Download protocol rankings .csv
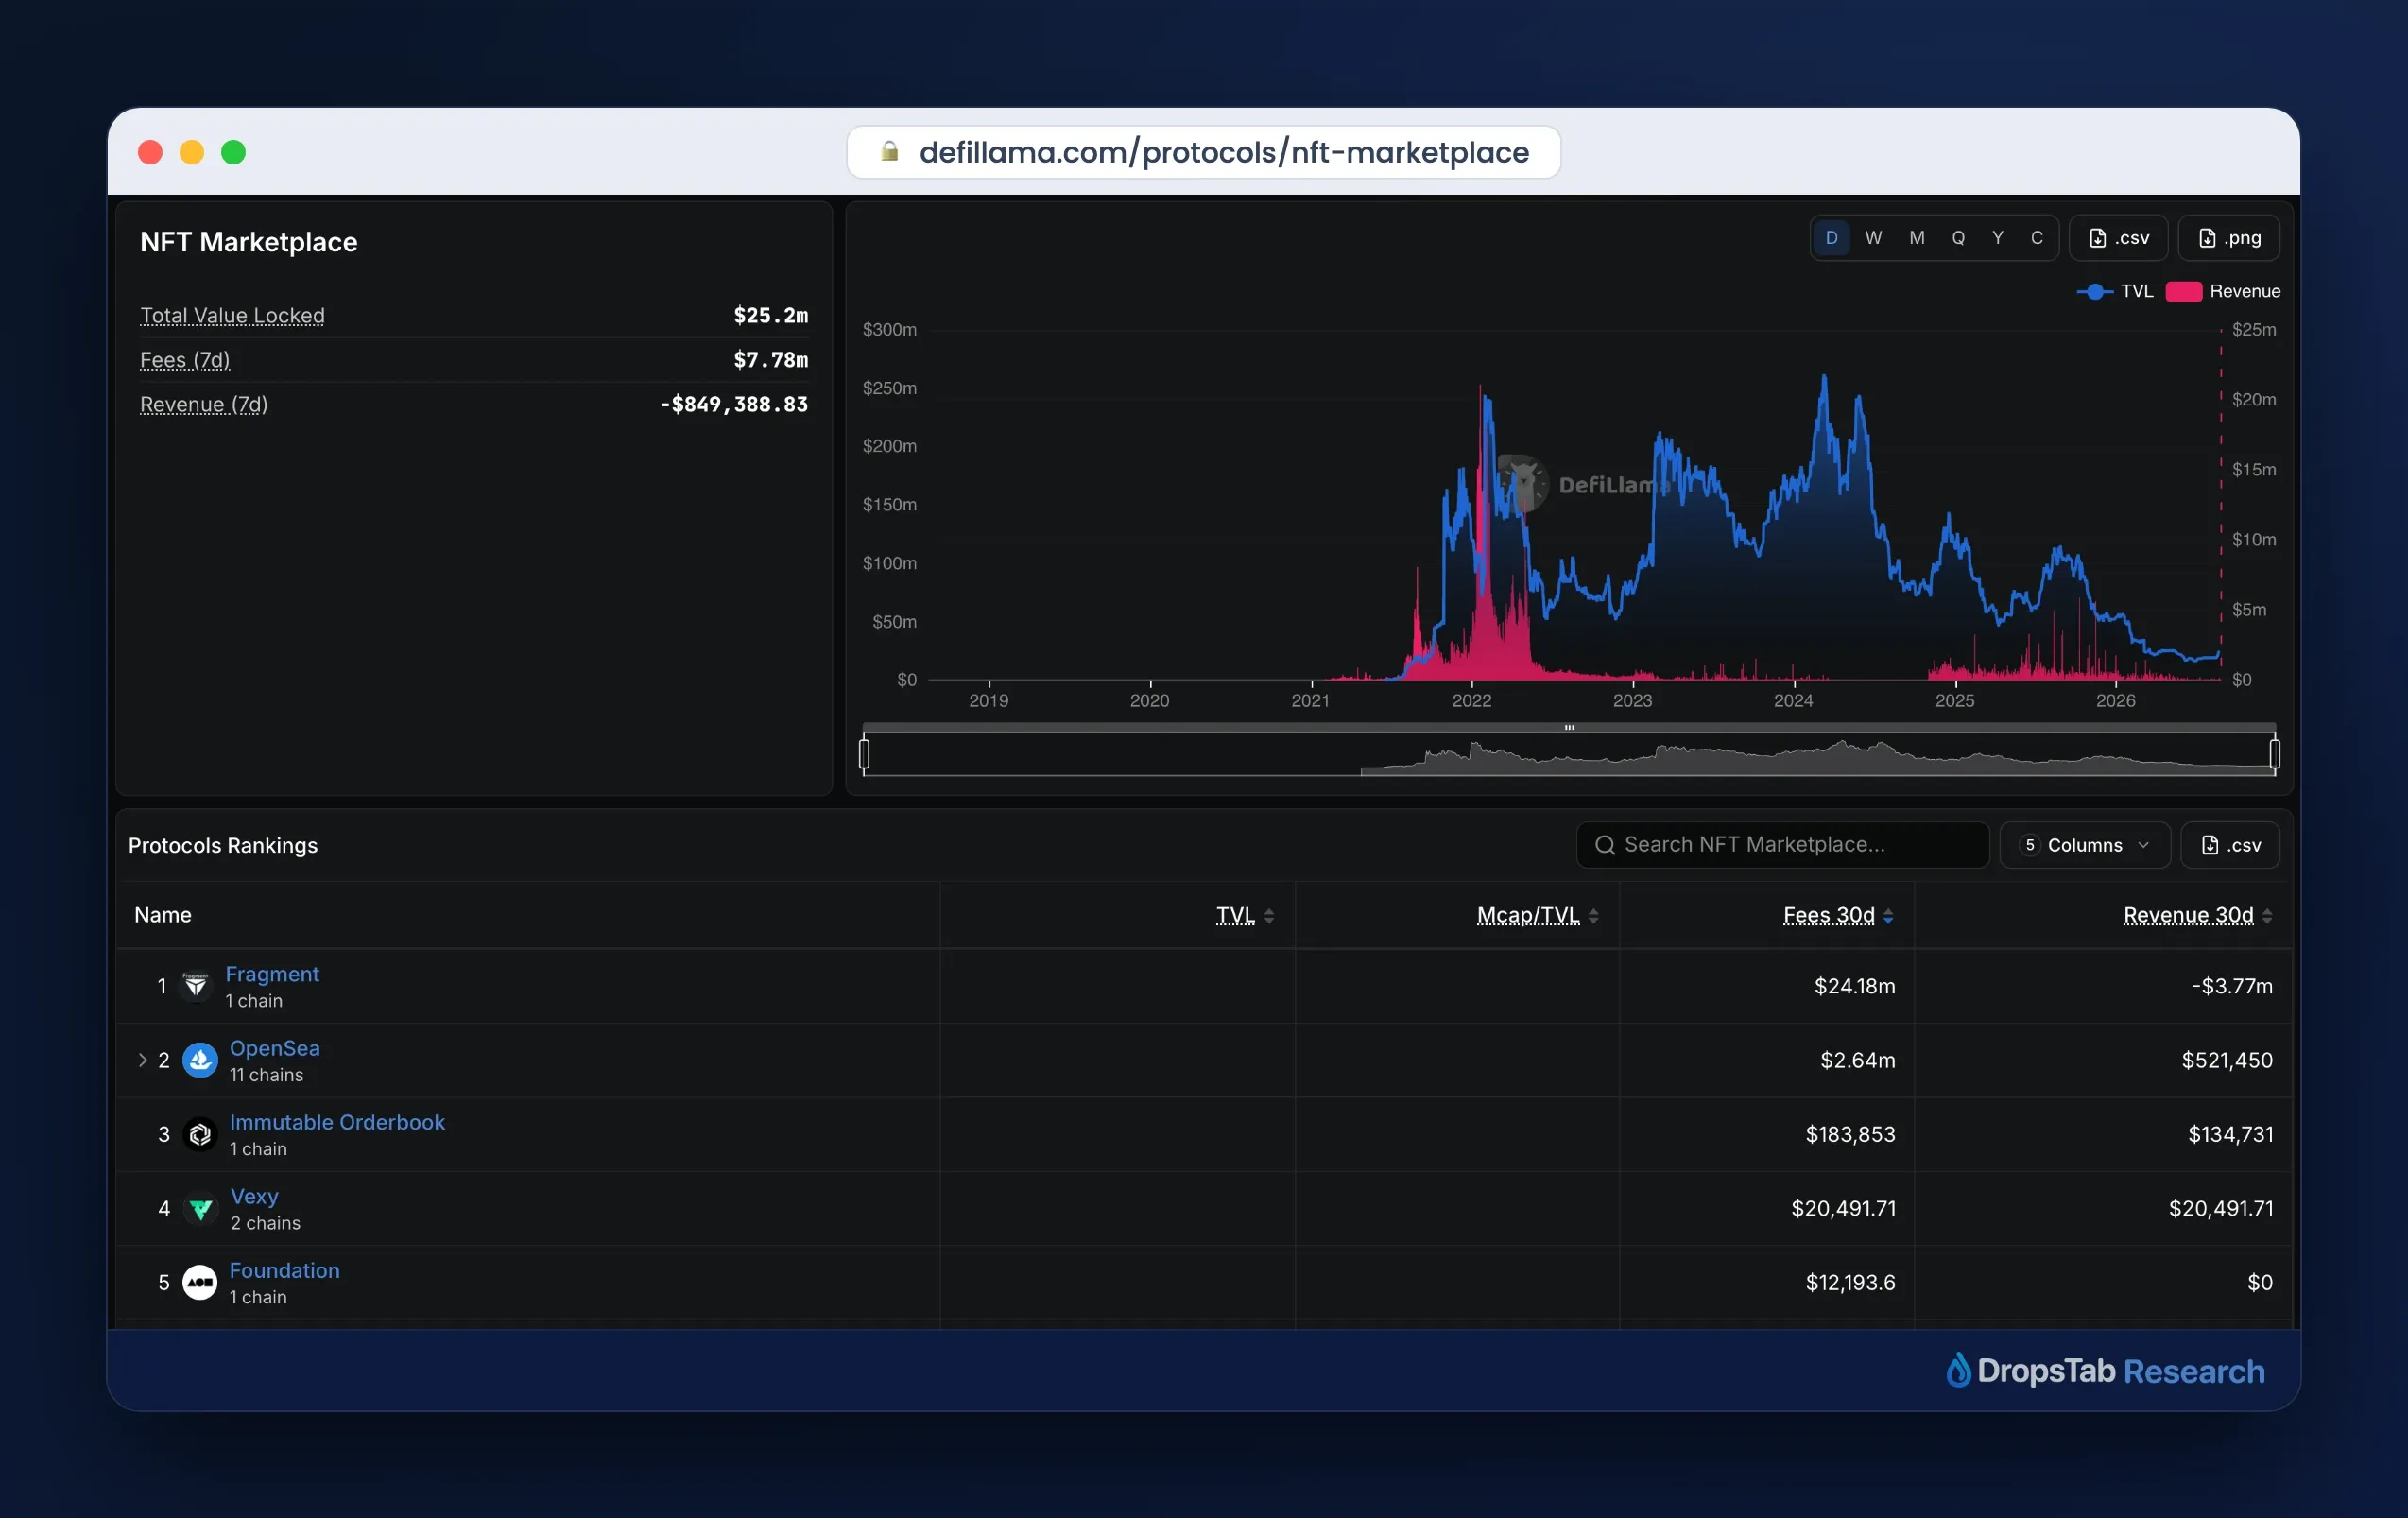 pos(2230,845)
